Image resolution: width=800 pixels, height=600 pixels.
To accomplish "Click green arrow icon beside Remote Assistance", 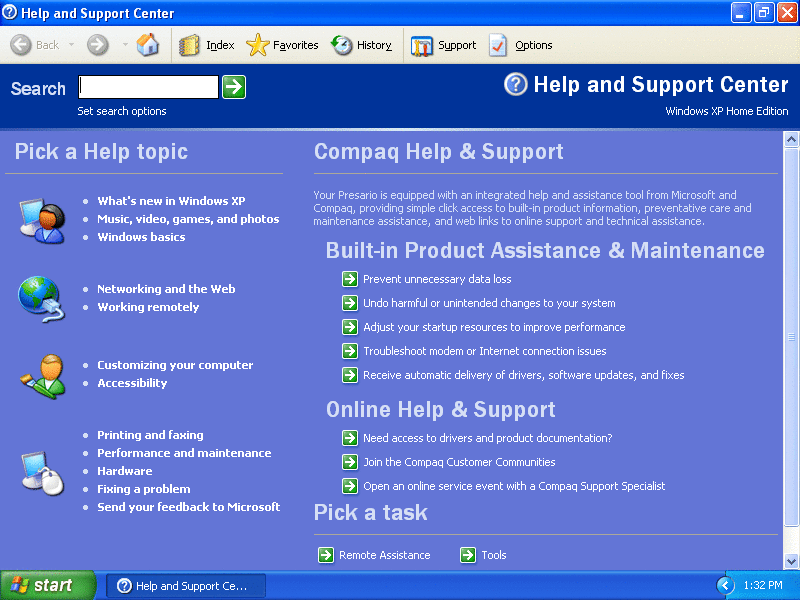I will coord(326,555).
